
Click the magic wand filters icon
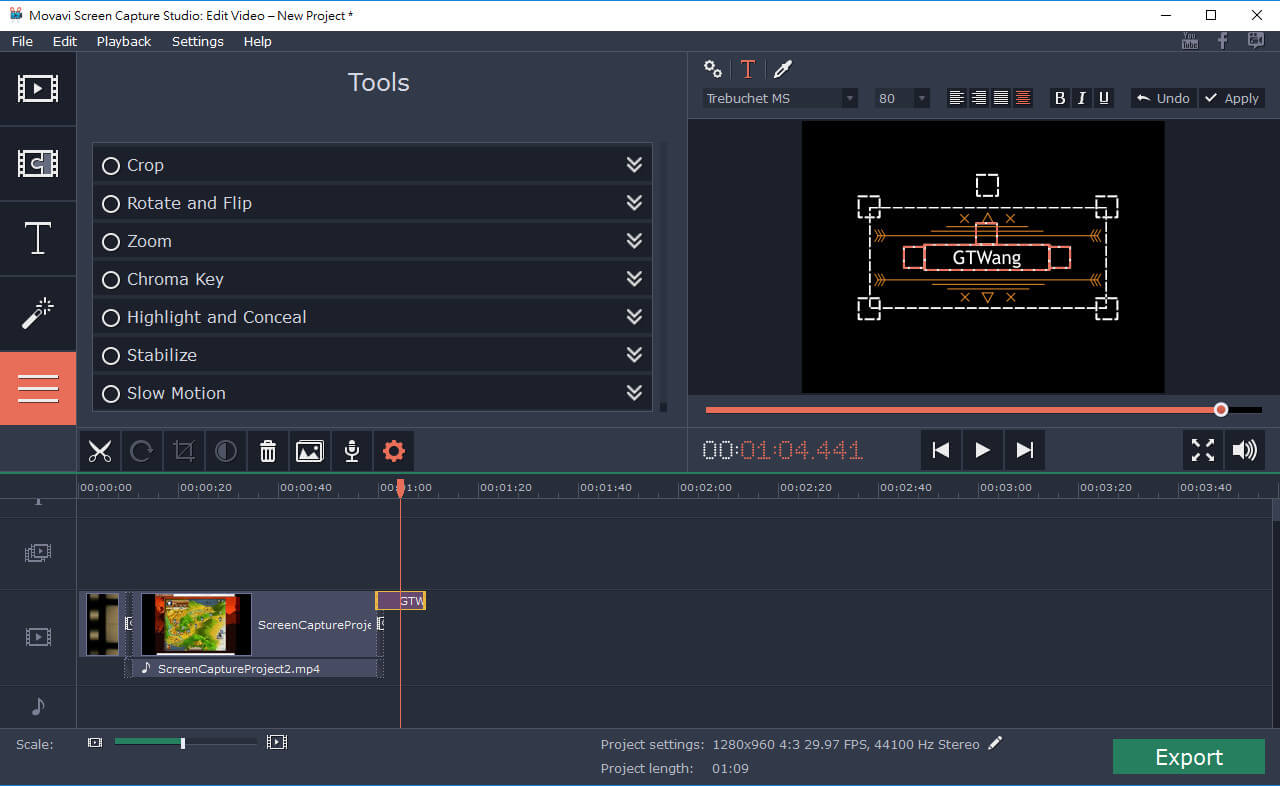(x=38, y=314)
